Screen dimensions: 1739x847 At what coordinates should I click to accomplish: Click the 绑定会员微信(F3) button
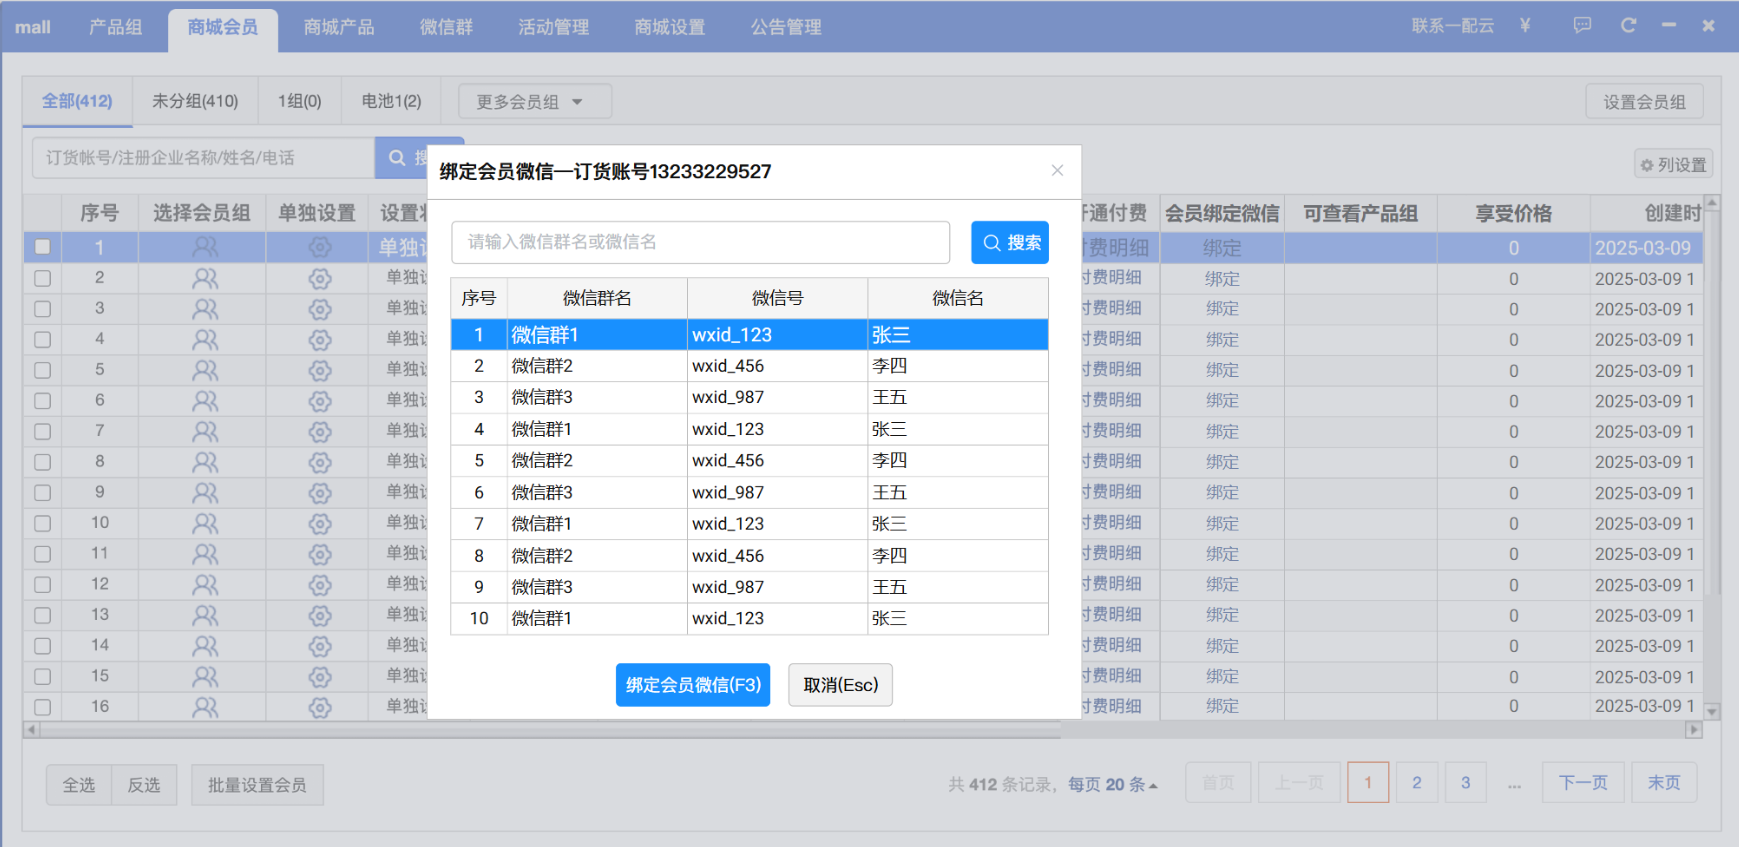(693, 685)
